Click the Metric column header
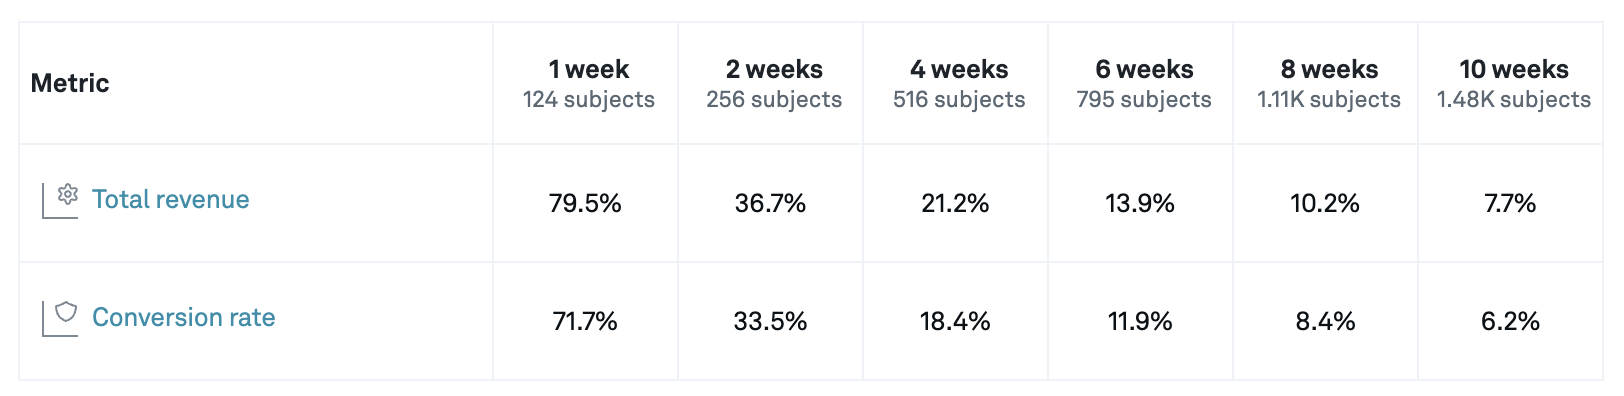The width and height of the screenshot is (1624, 396). tap(70, 83)
